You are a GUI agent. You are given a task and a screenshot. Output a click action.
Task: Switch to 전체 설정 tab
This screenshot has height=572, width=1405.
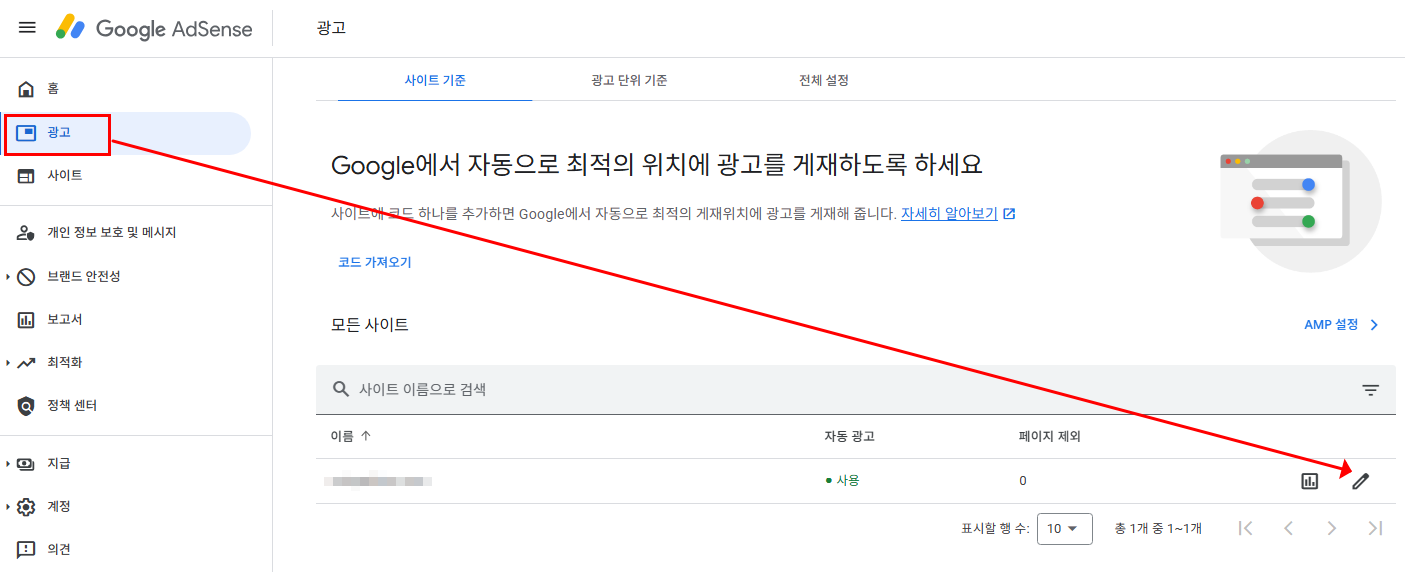pyautogui.click(x=823, y=80)
